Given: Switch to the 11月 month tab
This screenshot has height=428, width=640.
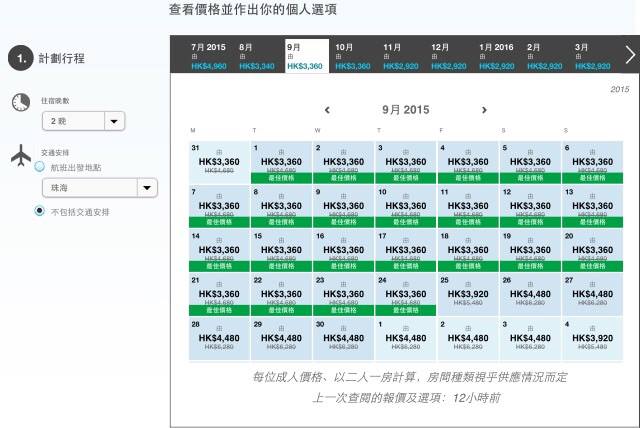Looking at the screenshot, I should tap(402, 56).
